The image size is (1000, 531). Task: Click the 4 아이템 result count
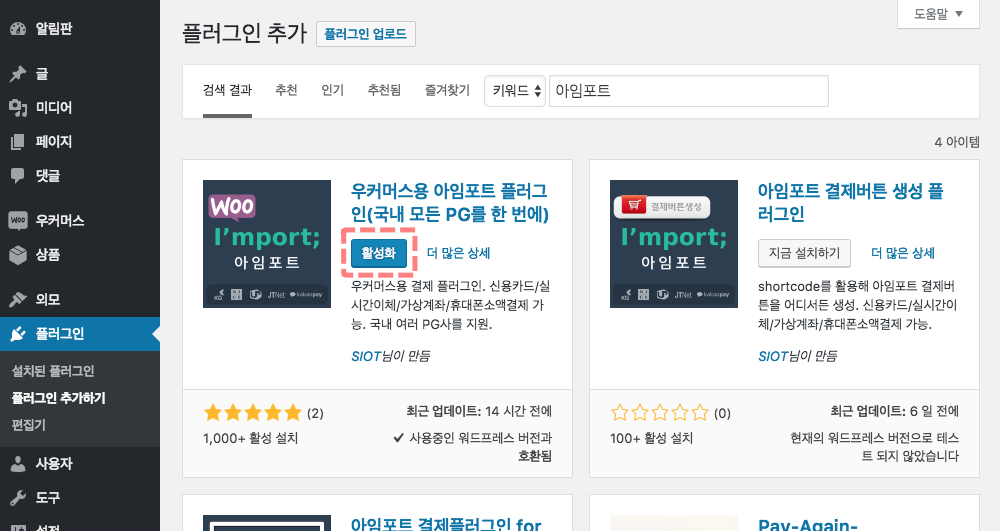tap(957, 142)
